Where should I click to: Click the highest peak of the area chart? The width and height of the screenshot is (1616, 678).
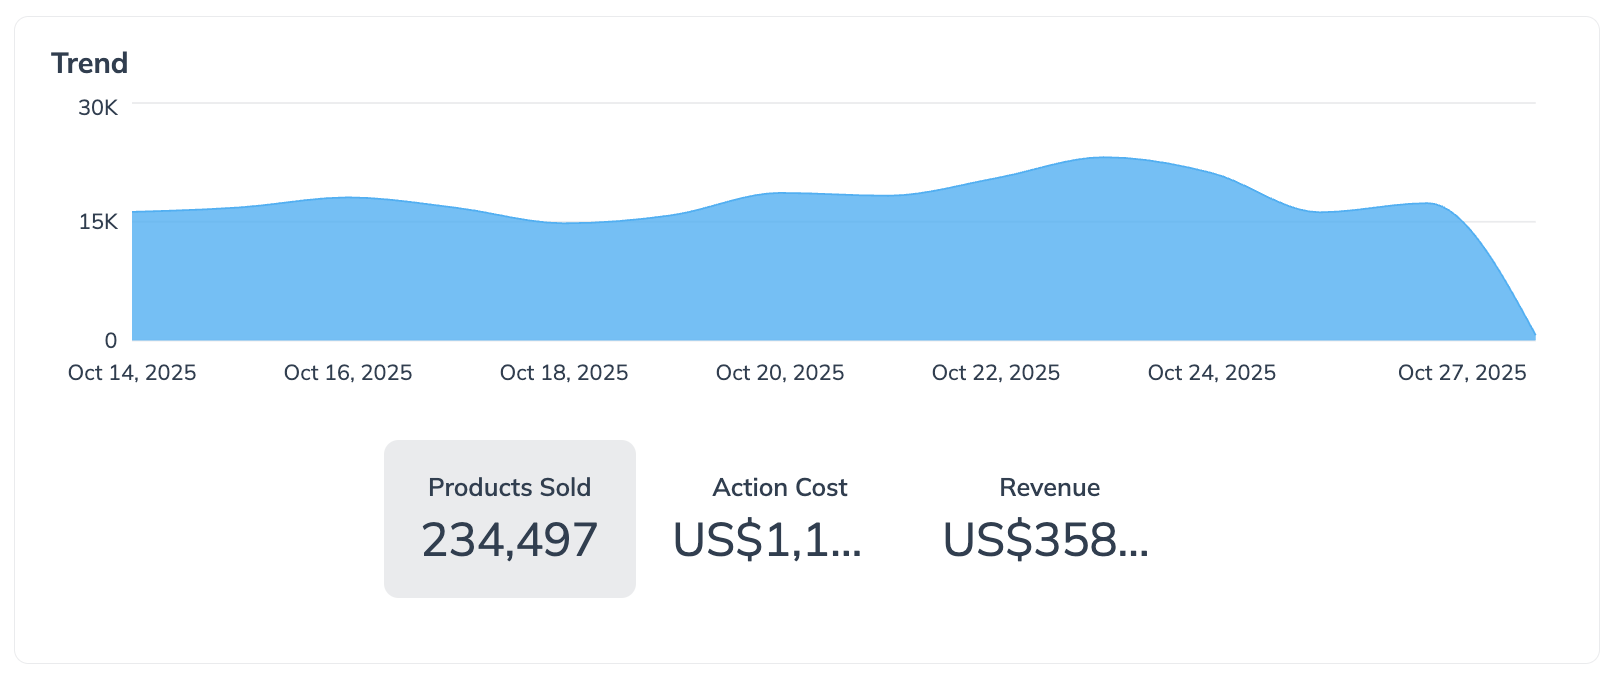pos(1104,158)
